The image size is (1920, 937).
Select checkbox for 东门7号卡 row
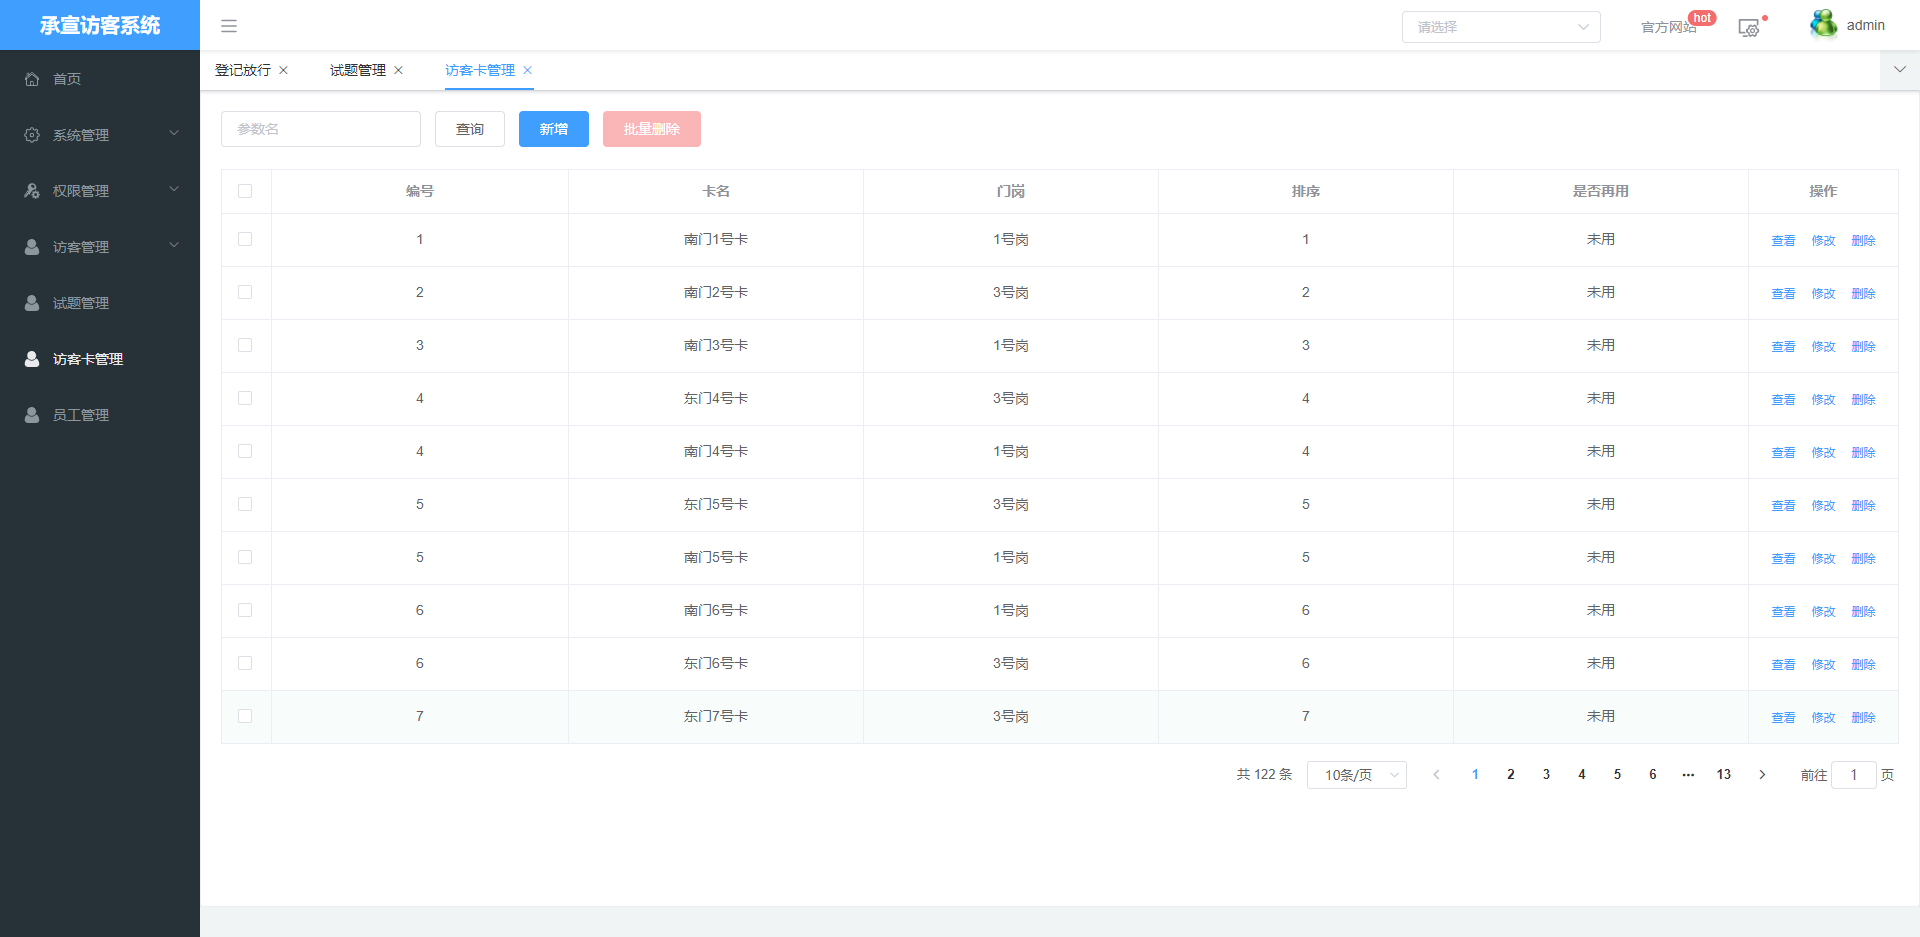[245, 716]
